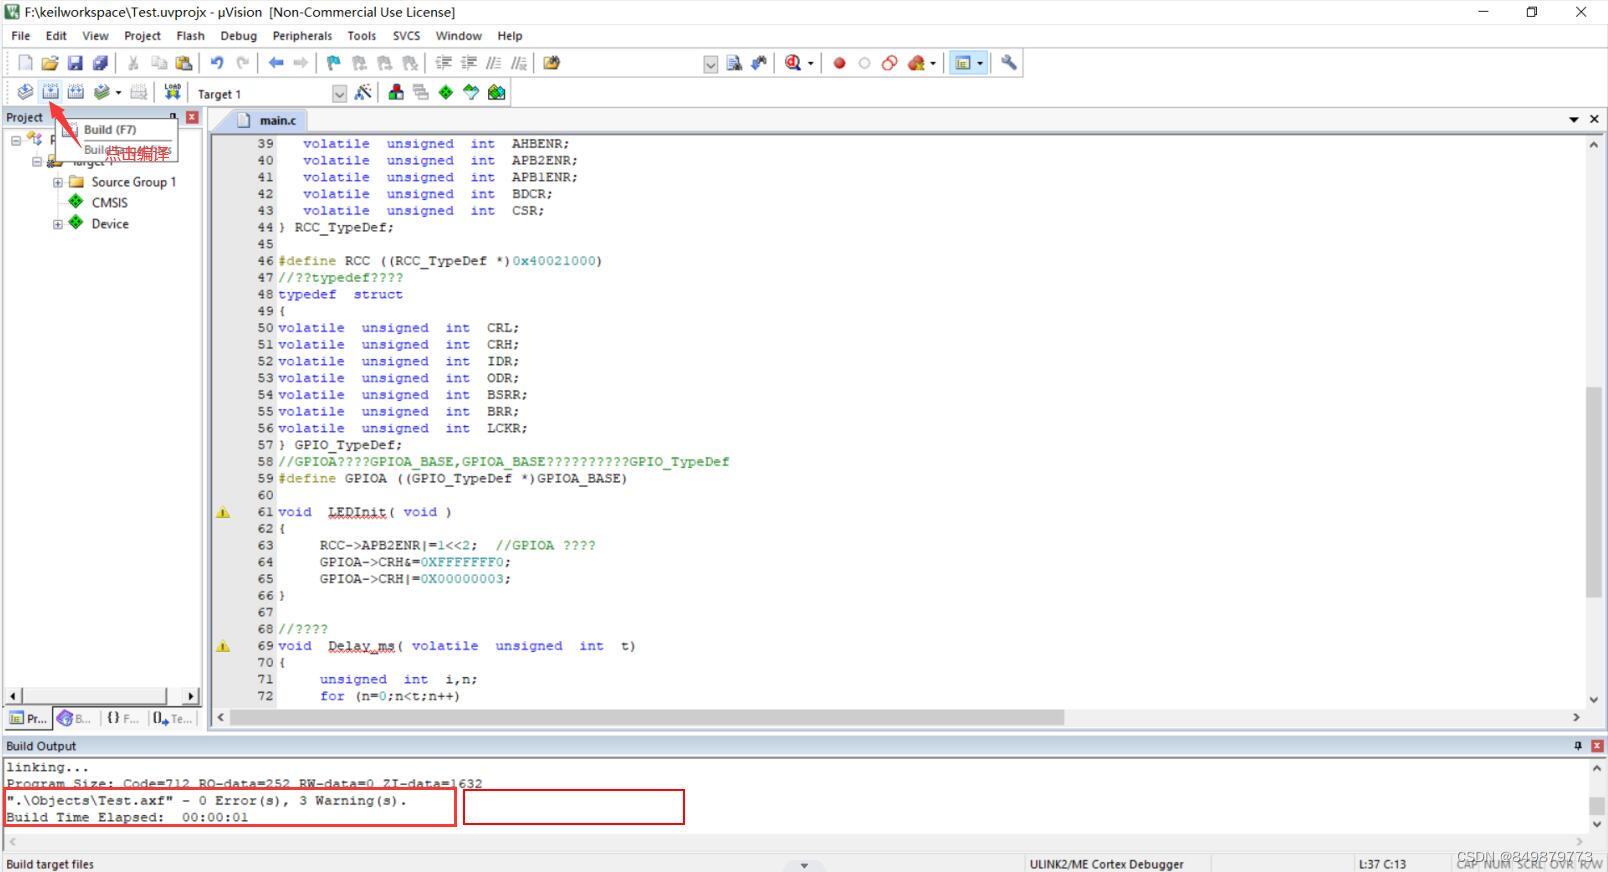Select software packs icon
The width and height of the screenshot is (1608, 872).
click(x=471, y=92)
